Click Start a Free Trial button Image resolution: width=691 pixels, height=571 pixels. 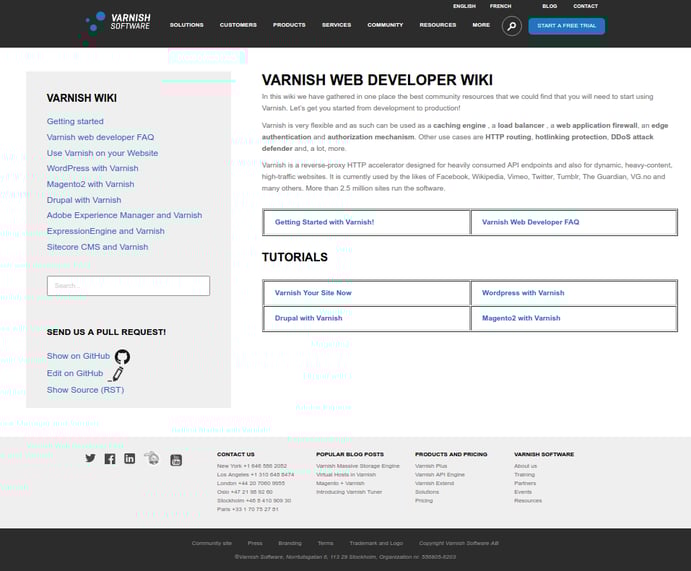tap(566, 26)
